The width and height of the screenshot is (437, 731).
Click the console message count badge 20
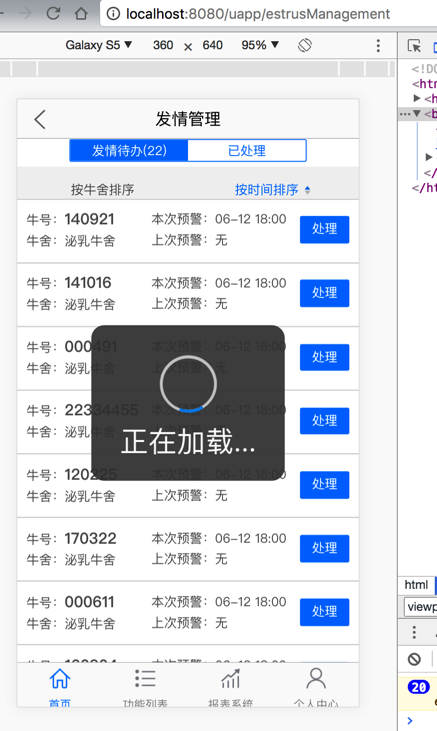point(418,687)
